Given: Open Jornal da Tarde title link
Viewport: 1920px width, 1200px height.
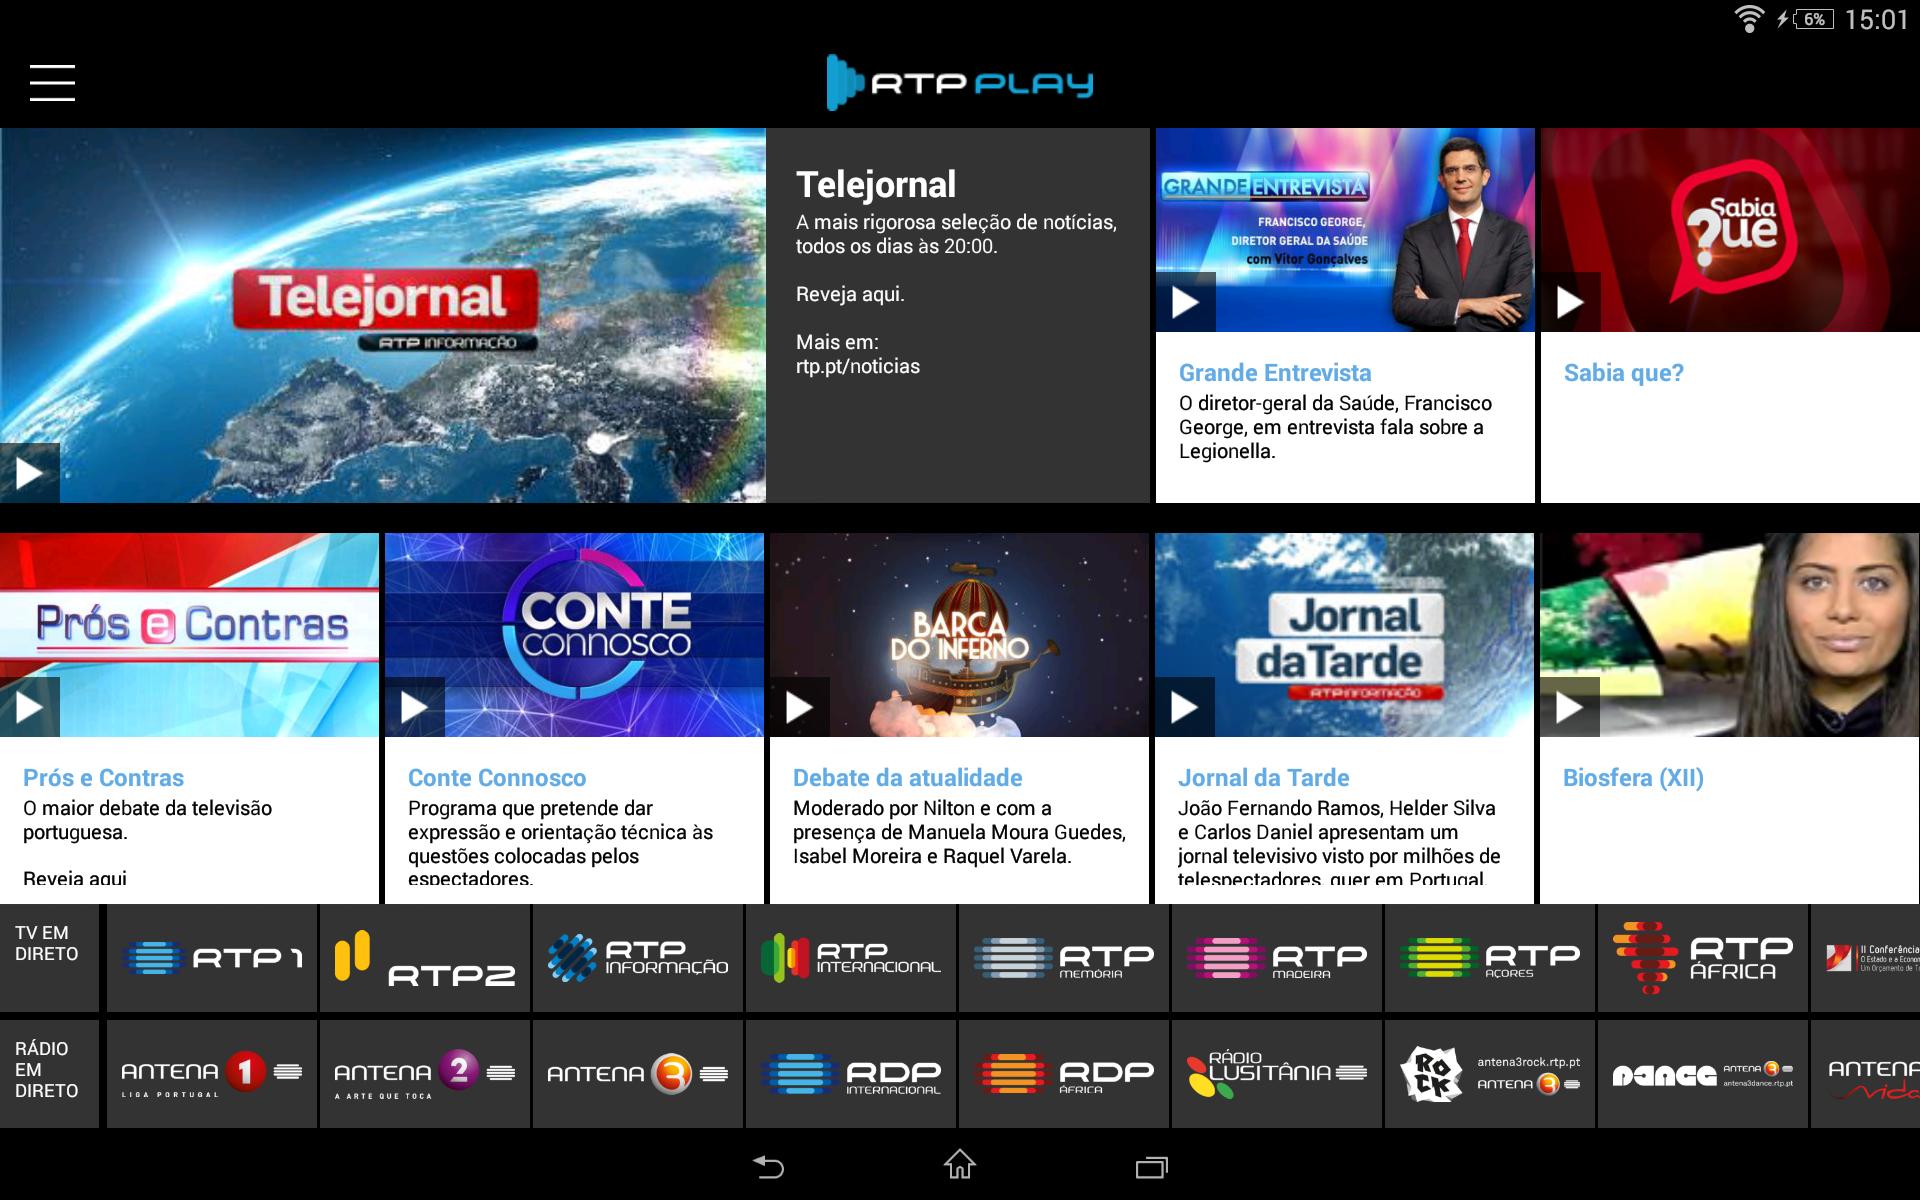Looking at the screenshot, I should [1264, 778].
